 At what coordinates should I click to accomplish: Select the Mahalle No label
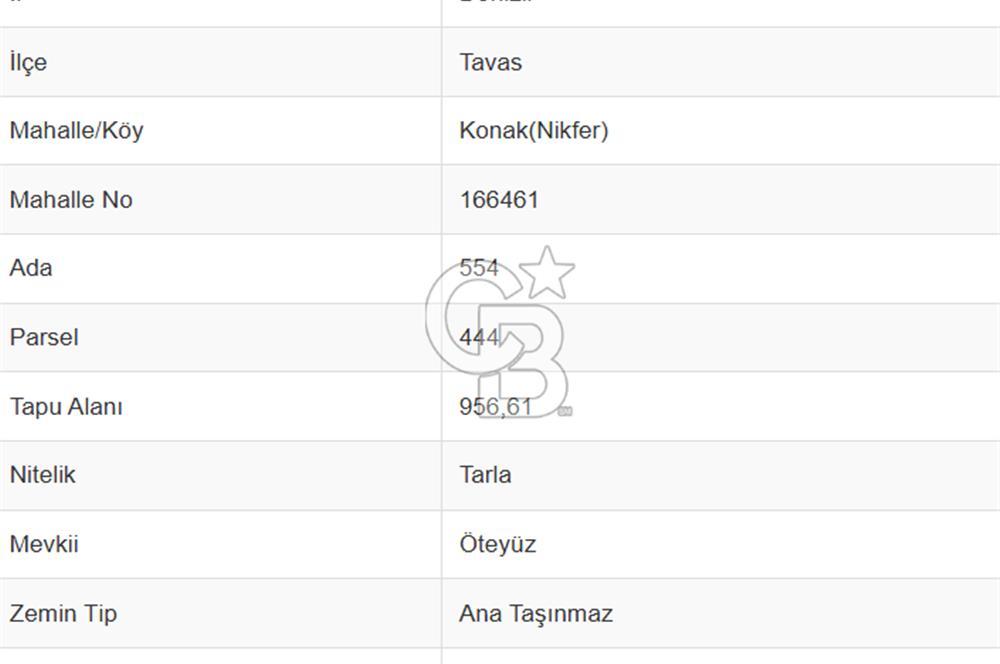click(x=71, y=200)
